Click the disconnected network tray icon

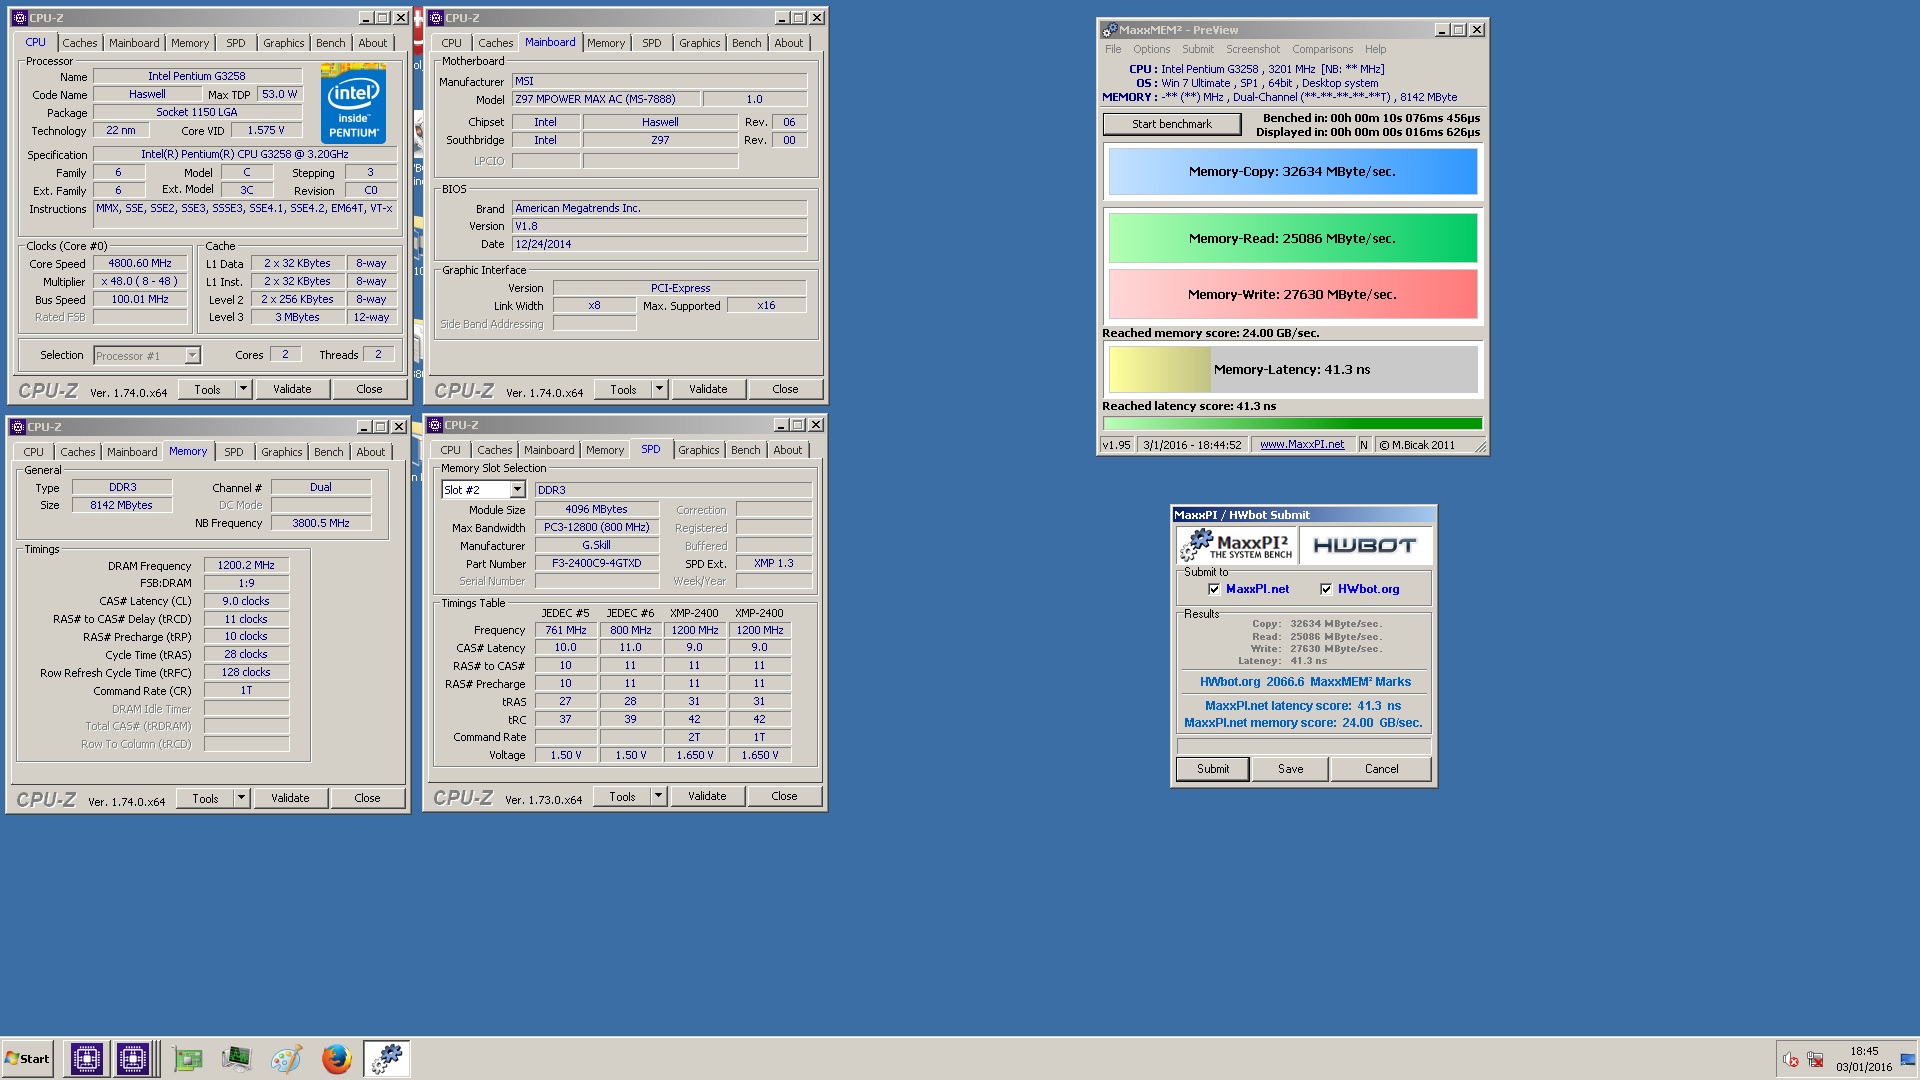coord(1815,1059)
